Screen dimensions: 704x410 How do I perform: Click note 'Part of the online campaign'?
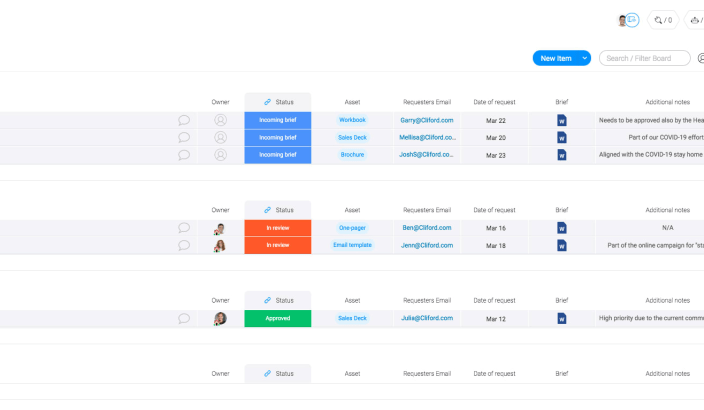click(656, 245)
